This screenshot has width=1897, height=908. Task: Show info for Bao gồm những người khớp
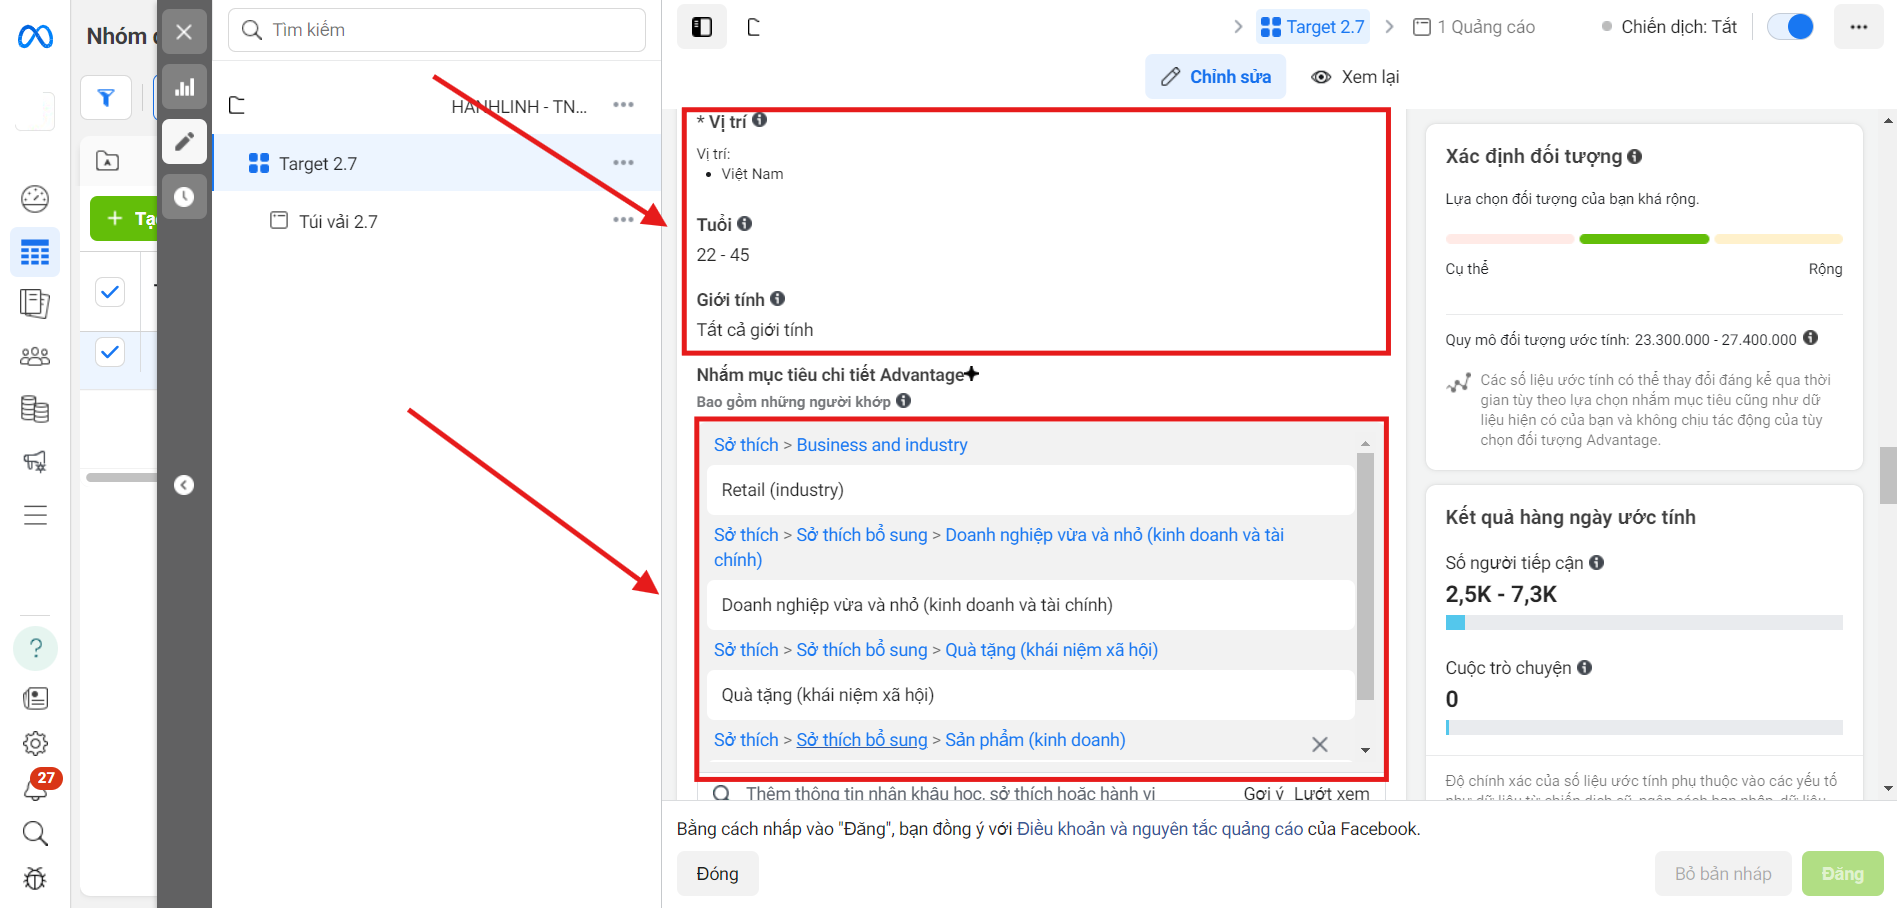[904, 401]
